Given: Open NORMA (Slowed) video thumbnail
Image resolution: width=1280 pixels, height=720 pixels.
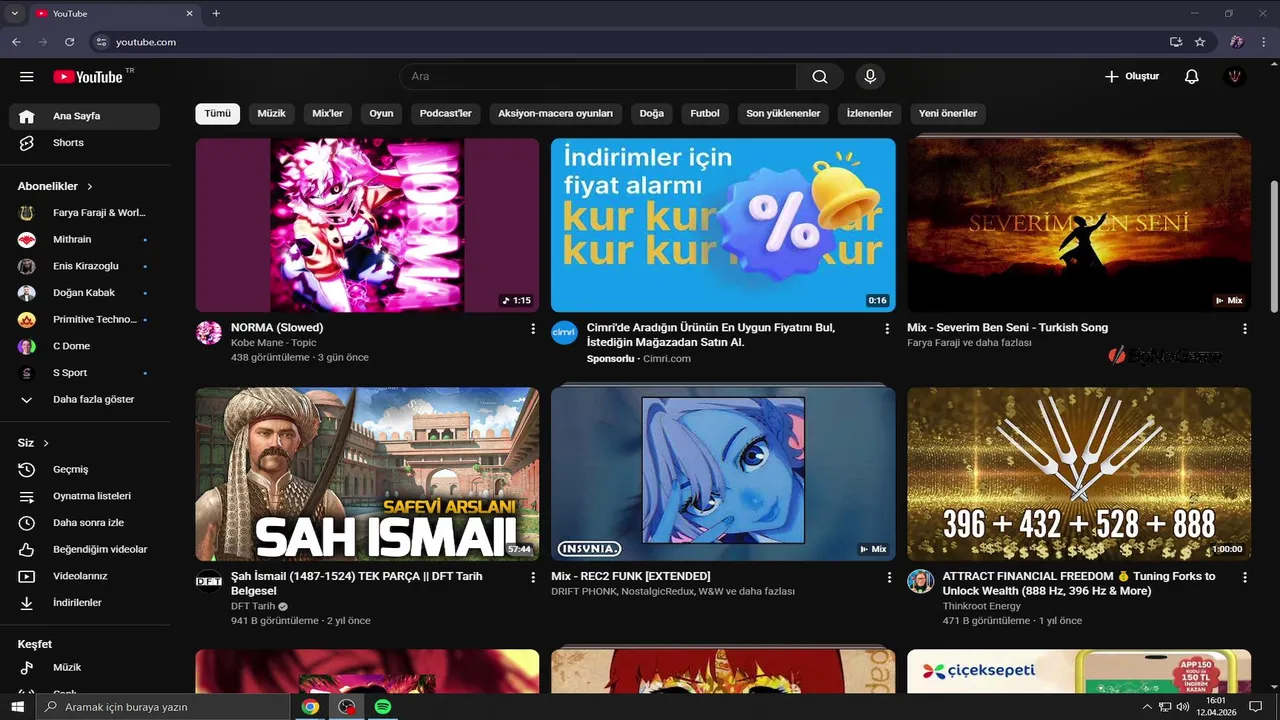Looking at the screenshot, I should tap(367, 225).
